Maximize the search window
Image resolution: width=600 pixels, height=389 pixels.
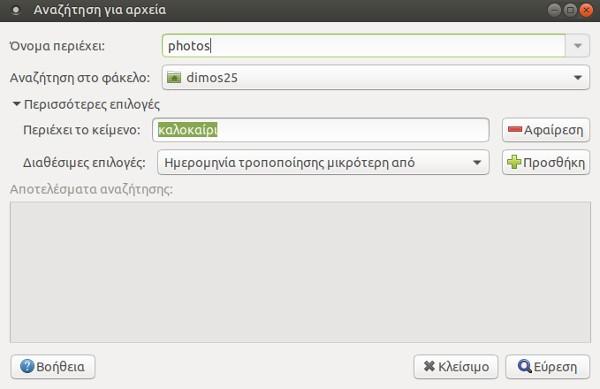pos(570,10)
